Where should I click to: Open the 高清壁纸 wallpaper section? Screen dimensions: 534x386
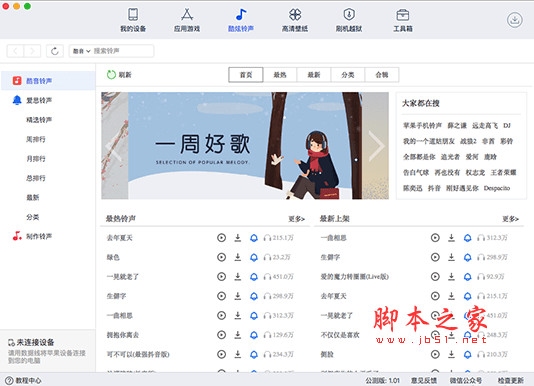295,20
